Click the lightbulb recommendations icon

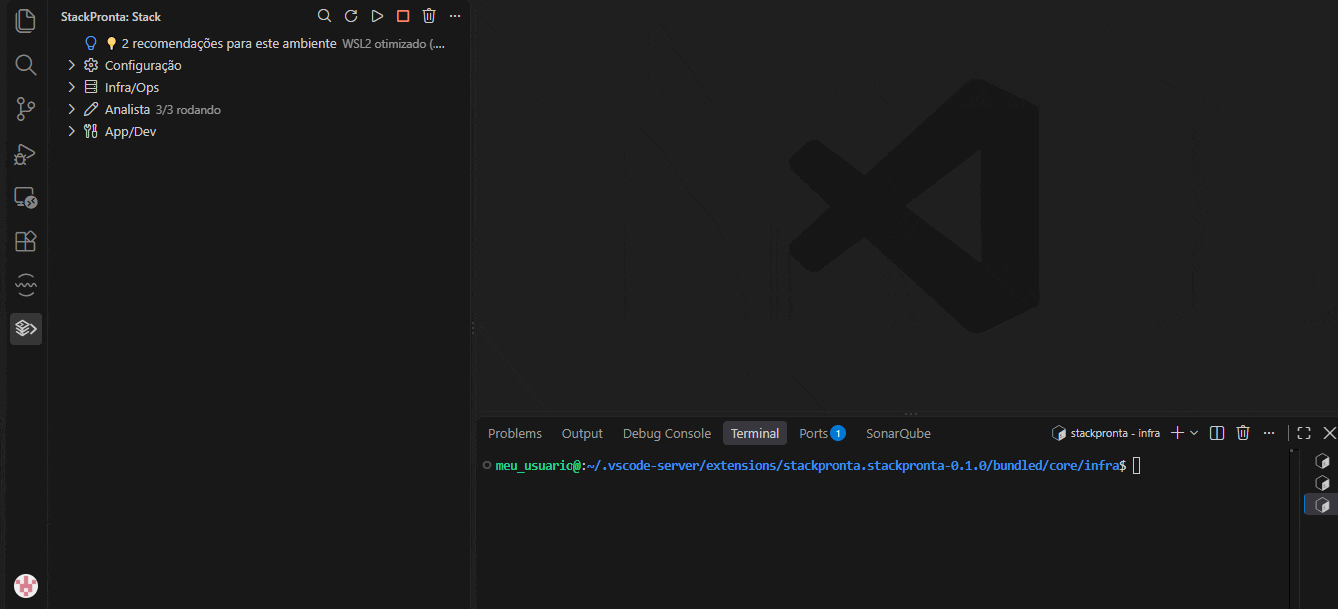click(x=91, y=43)
